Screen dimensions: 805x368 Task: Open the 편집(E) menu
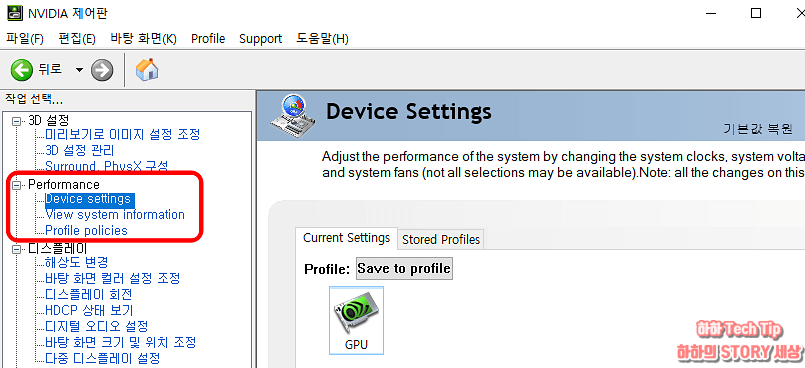[77, 39]
